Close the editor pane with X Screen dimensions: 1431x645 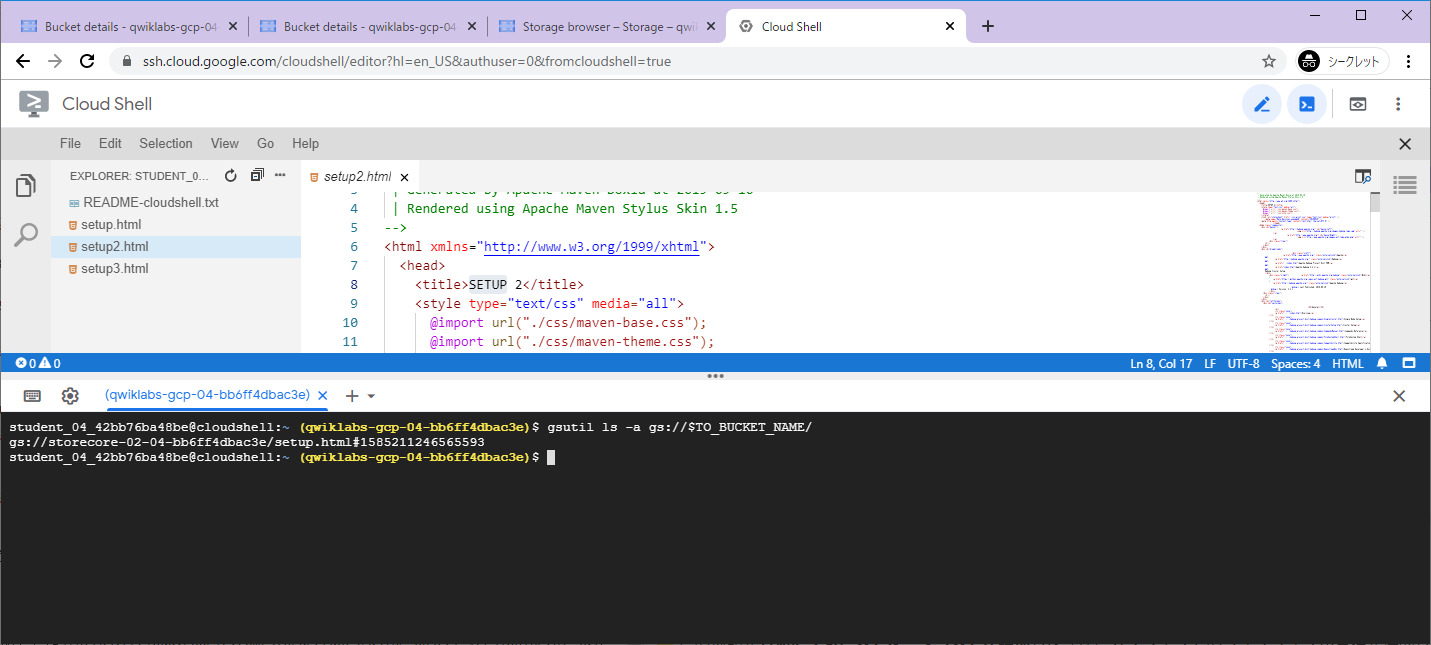tap(1405, 144)
